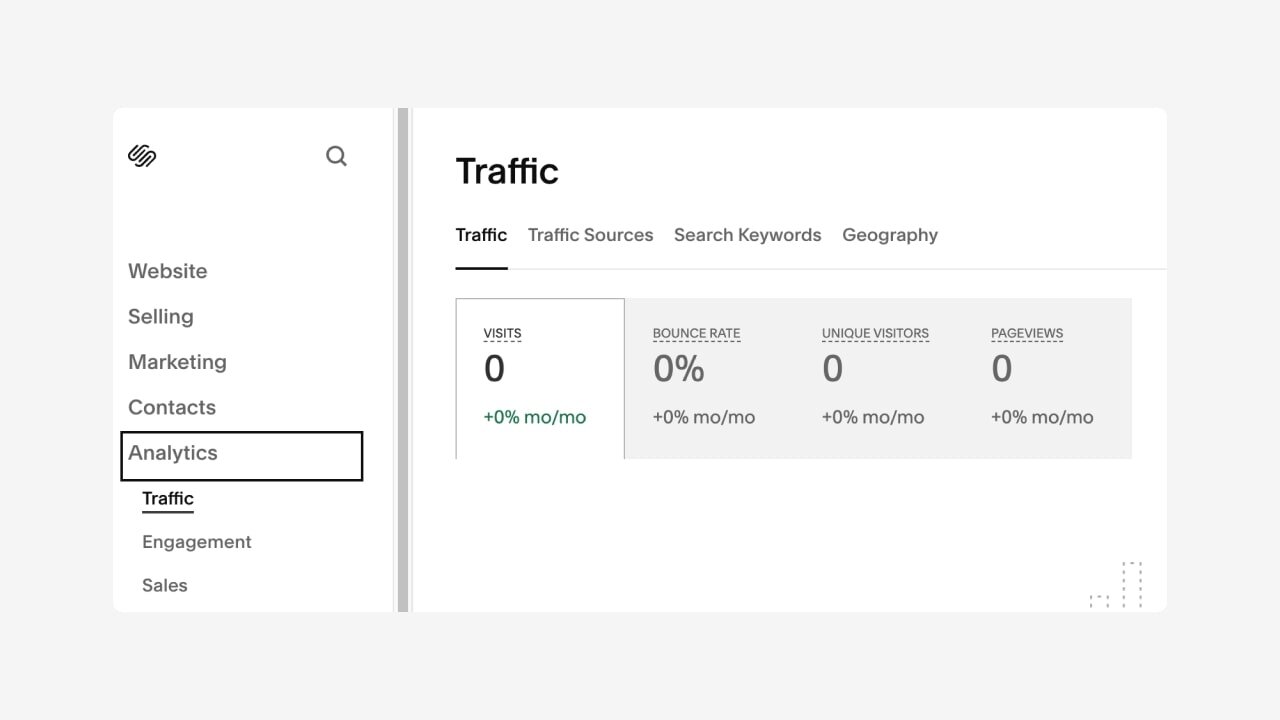
Task: Open the search magnifier icon
Action: click(x=337, y=156)
